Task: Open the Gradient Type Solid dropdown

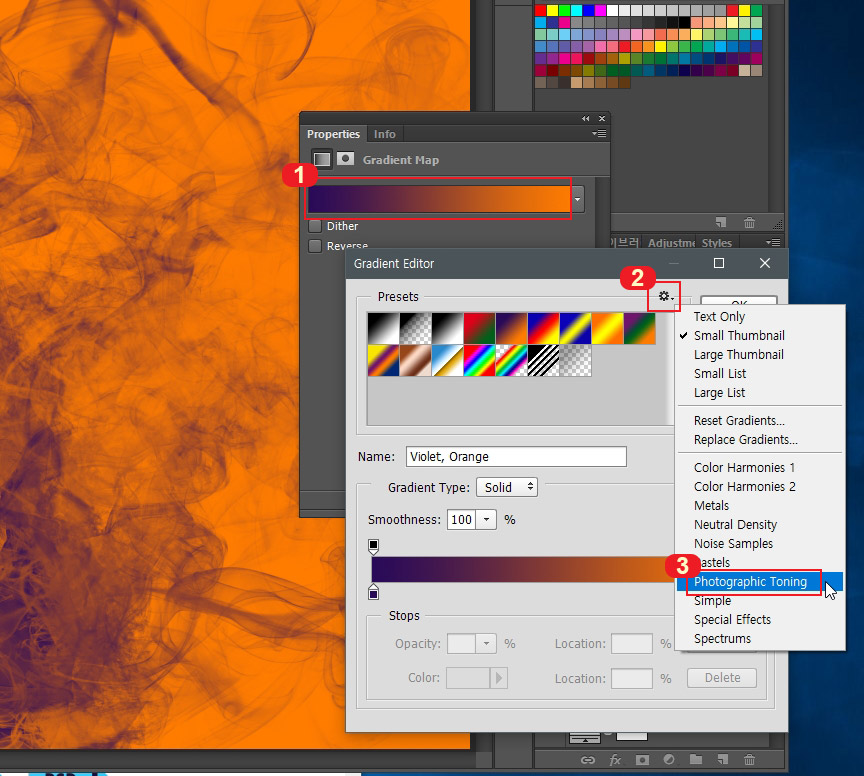Action: pos(507,487)
